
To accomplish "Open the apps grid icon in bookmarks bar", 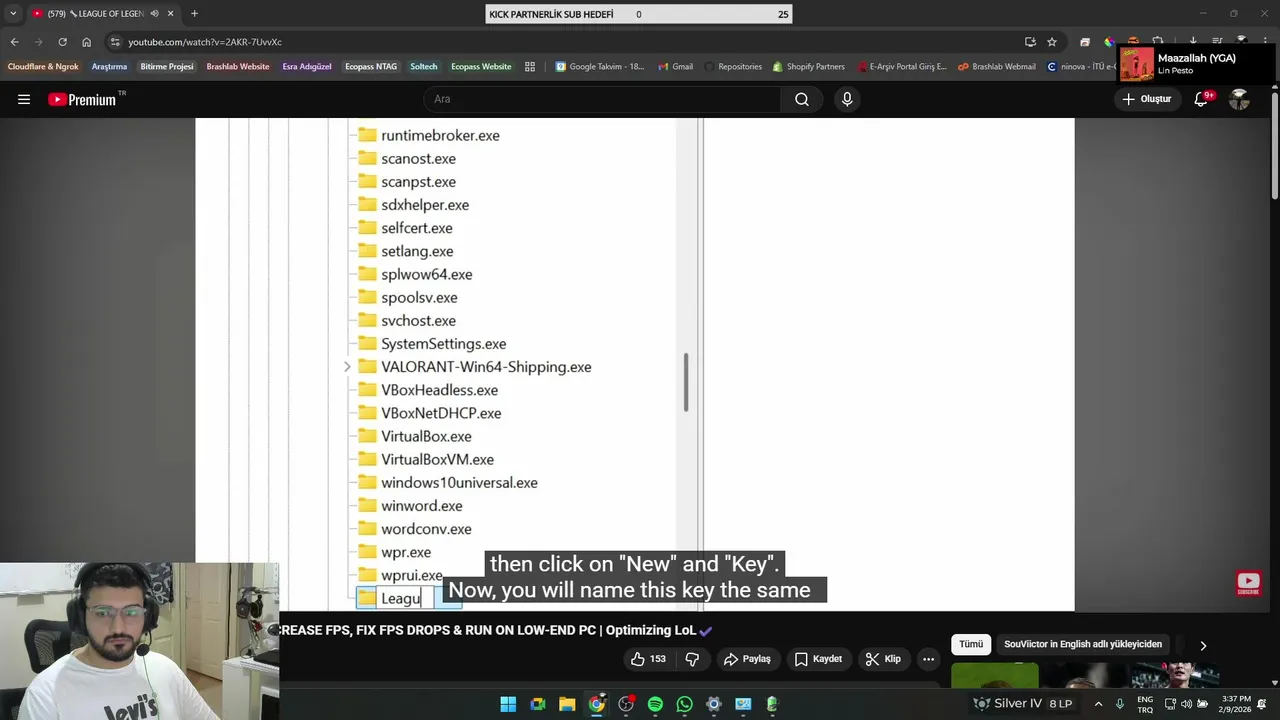I will point(530,67).
